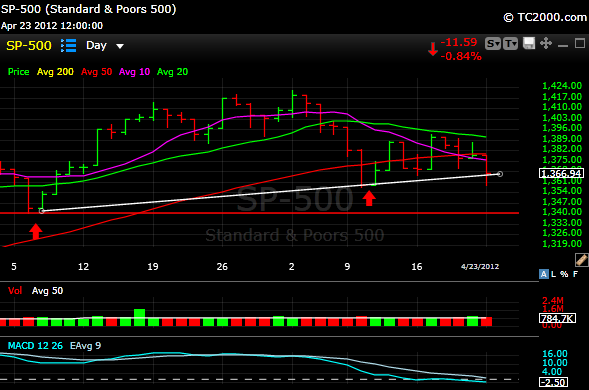Select the Price legend label
This screenshot has width=589, height=390.
click(x=18, y=72)
